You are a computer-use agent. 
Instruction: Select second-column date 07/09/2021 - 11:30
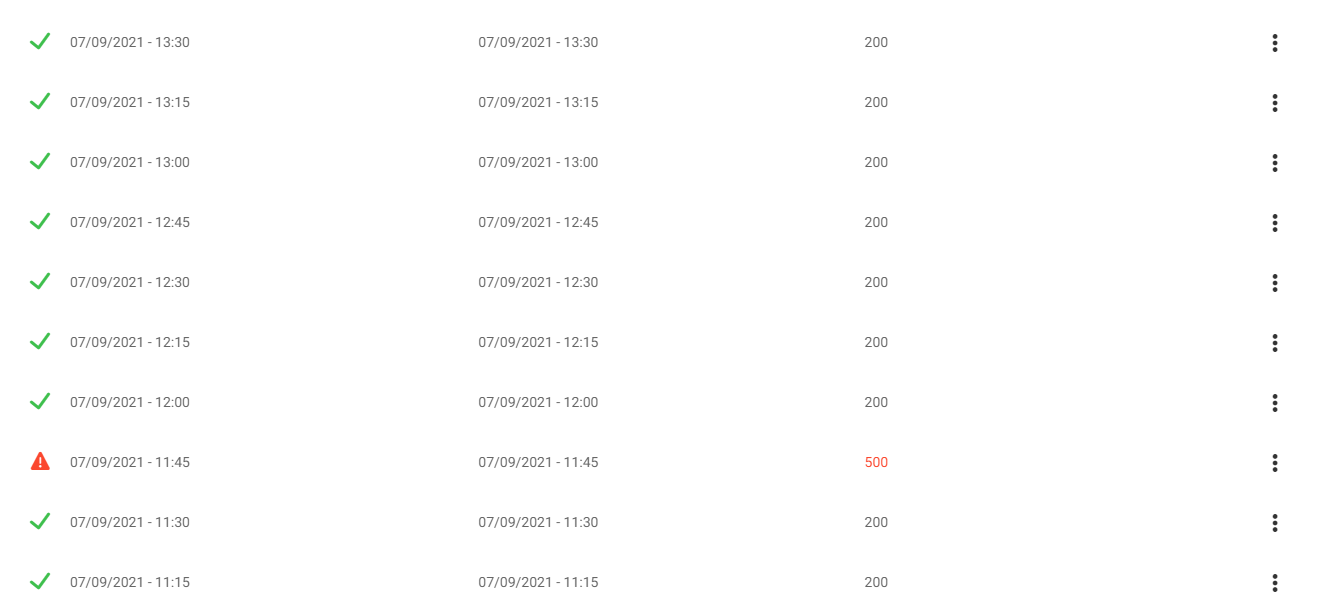538,522
